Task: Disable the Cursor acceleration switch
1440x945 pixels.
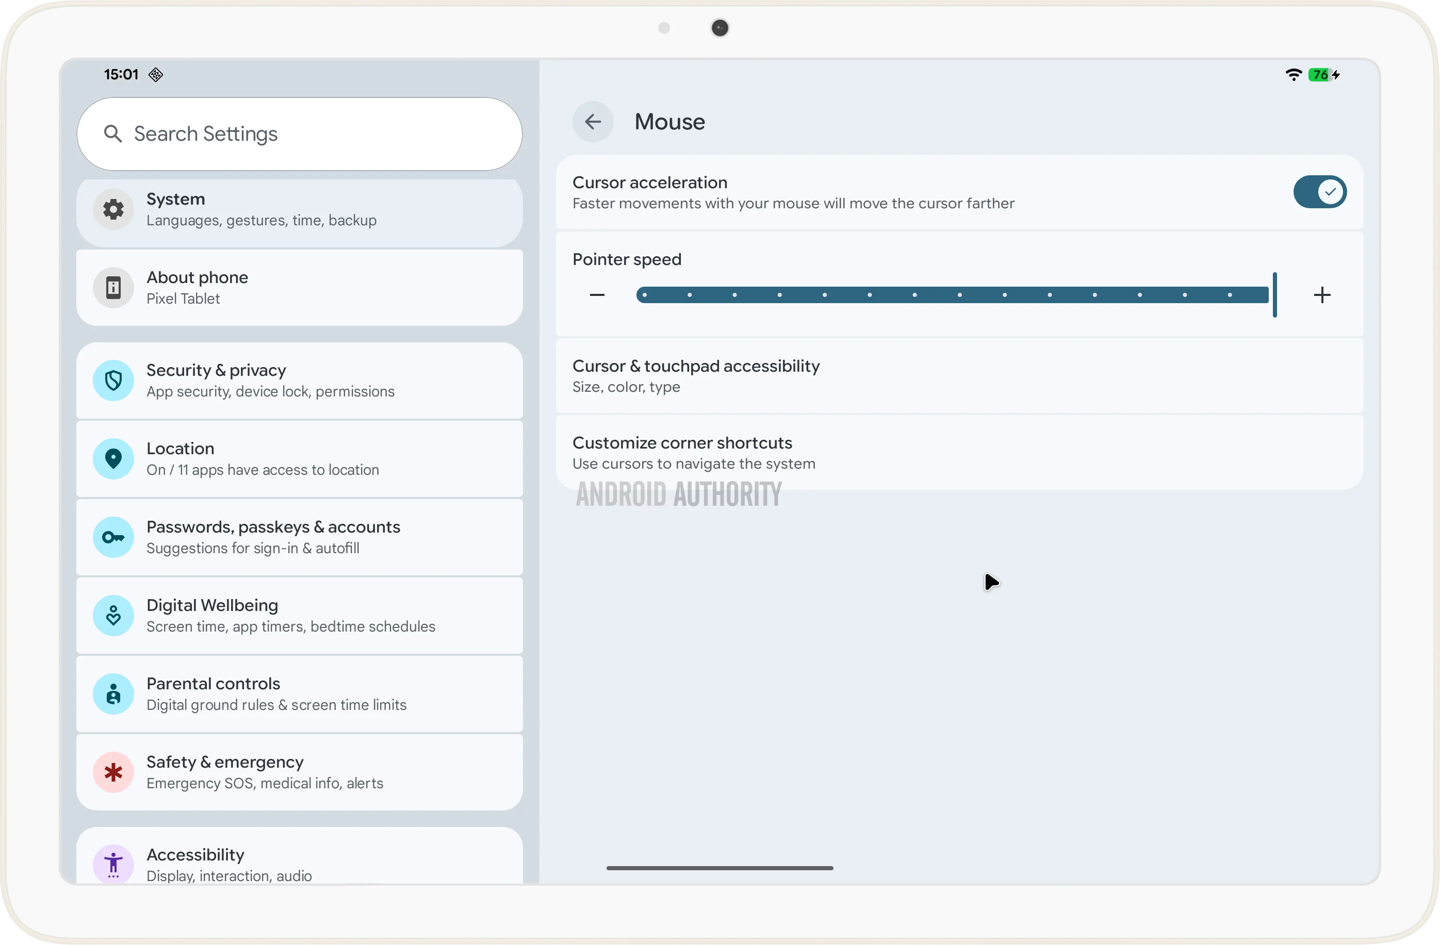Action: tap(1319, 192)
